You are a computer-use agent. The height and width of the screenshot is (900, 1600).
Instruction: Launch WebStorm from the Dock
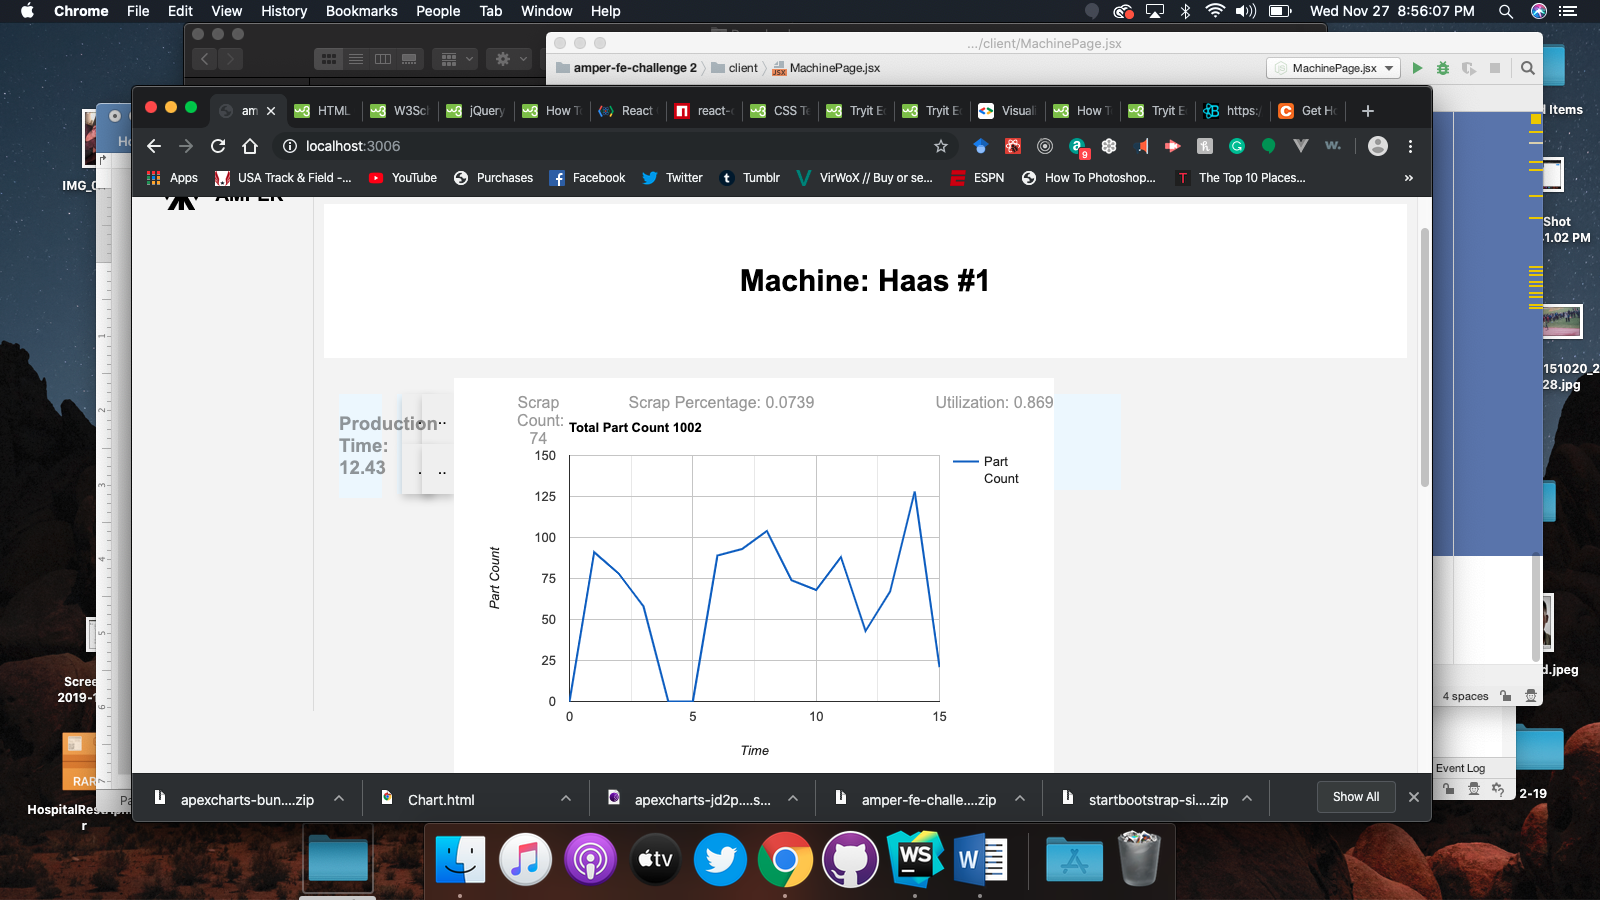(x=916, y=859)
